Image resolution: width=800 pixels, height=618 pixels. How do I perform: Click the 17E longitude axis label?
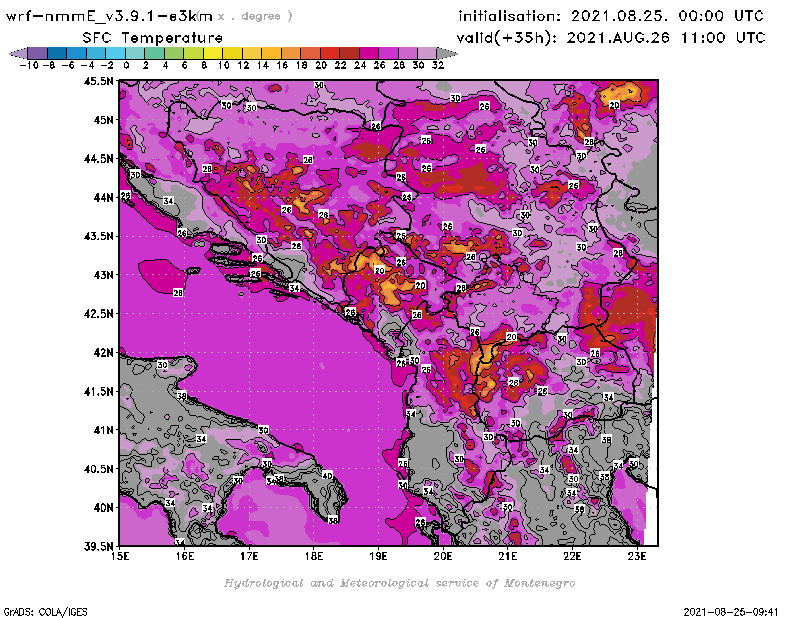point(249,556)
